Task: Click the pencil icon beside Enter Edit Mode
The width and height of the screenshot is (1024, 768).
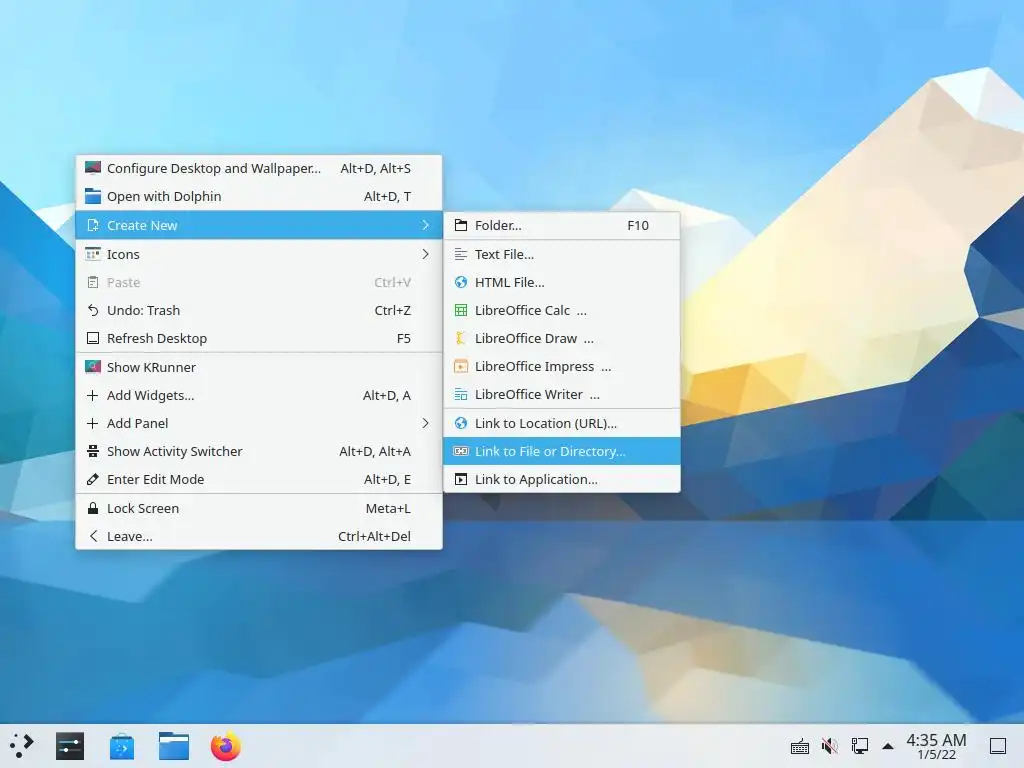Action: pyautogui.click(x=93, y=479)
